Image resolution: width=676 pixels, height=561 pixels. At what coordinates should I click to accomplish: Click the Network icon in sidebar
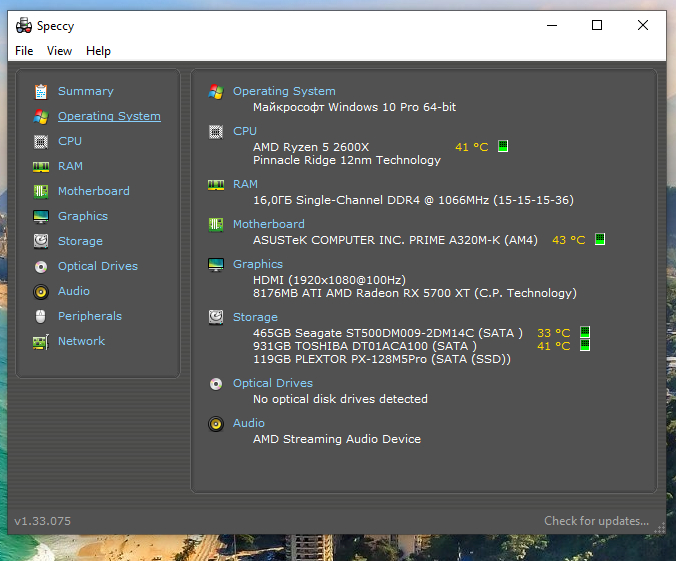click(x=40, y=342)
